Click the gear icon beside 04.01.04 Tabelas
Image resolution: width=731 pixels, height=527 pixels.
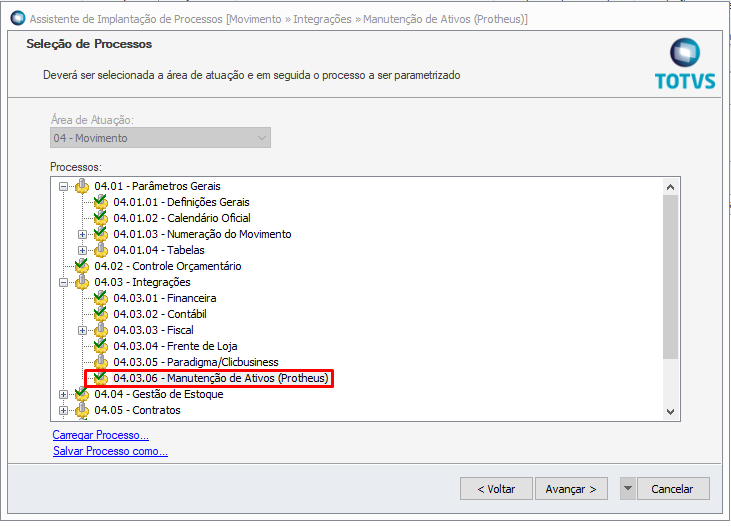tap(101, 250)
